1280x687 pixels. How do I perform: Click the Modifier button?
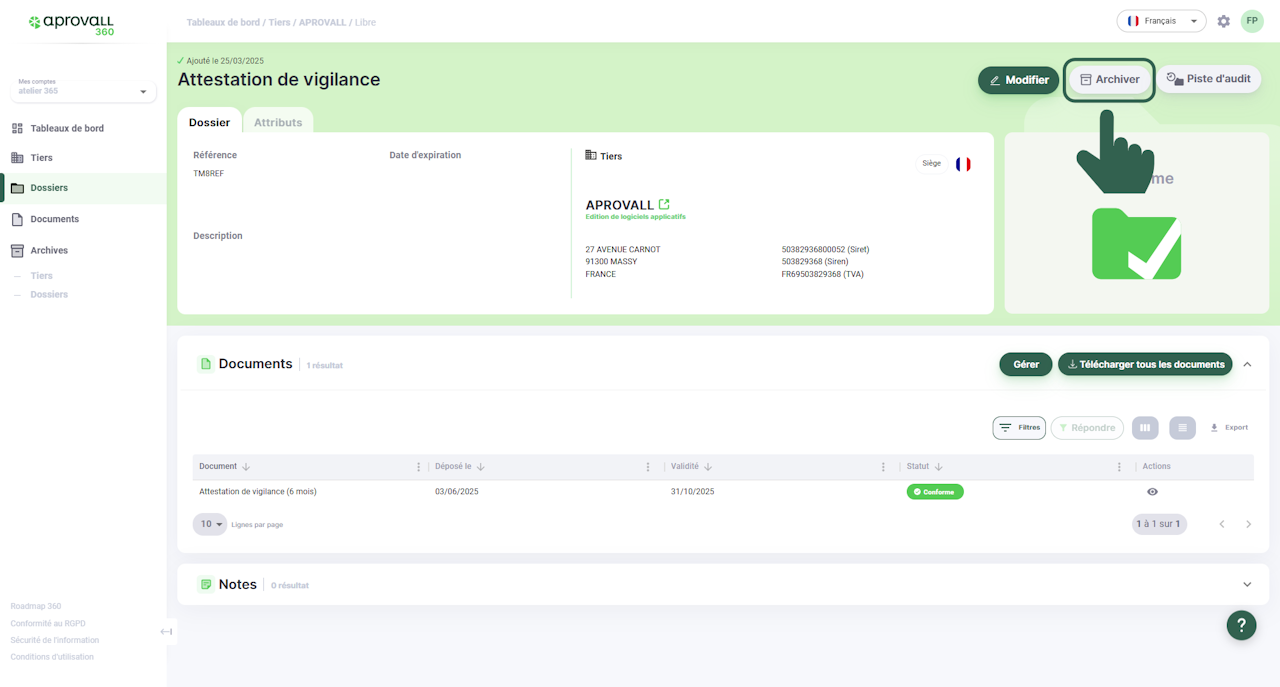tap(1018, 80)
